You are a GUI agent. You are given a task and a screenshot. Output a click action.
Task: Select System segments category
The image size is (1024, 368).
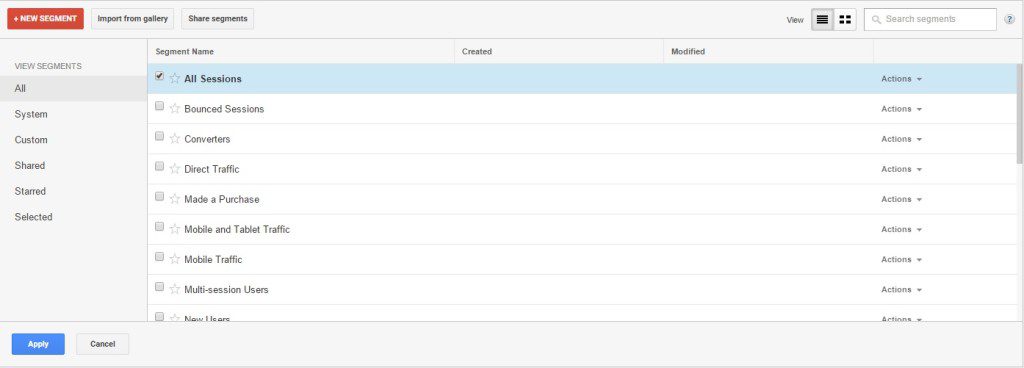74,114
